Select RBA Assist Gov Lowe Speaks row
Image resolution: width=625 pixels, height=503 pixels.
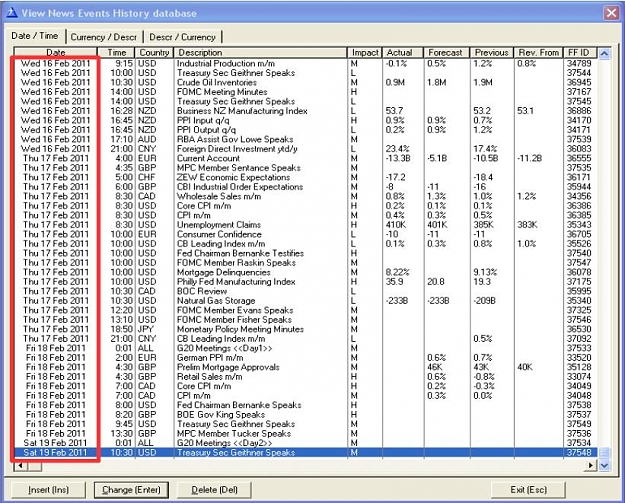[305, 140]
